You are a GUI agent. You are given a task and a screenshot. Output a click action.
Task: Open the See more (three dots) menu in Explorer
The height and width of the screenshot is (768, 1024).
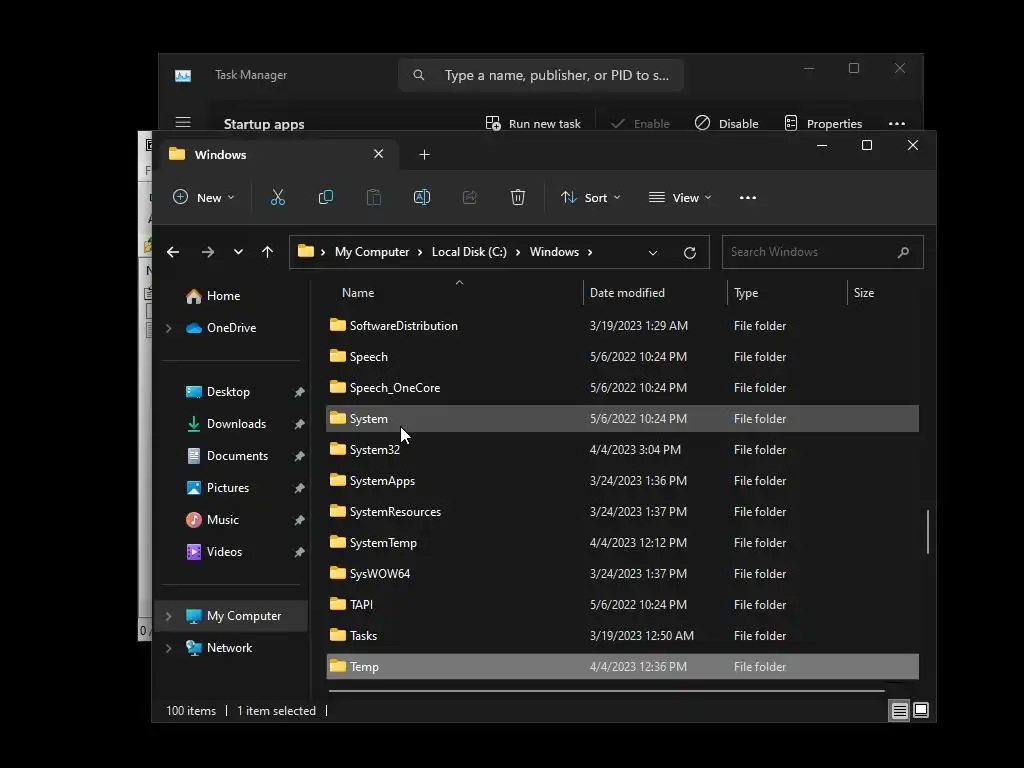748,198
